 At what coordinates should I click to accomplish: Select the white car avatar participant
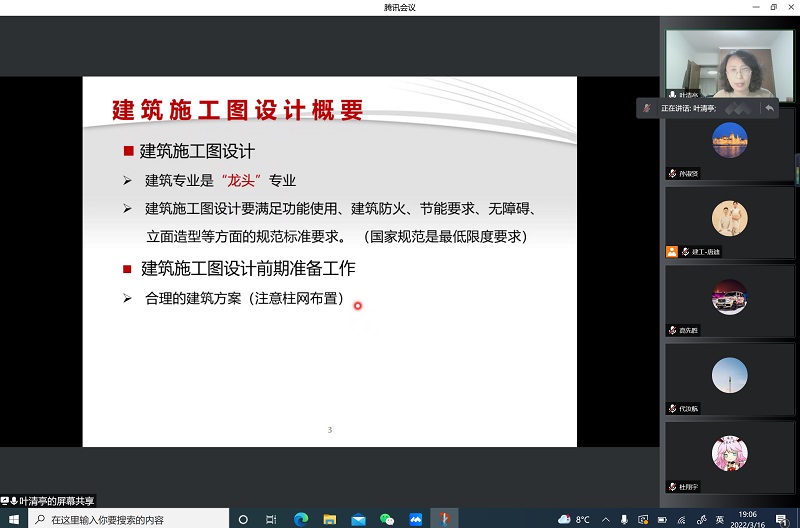[x=730, y=297]
